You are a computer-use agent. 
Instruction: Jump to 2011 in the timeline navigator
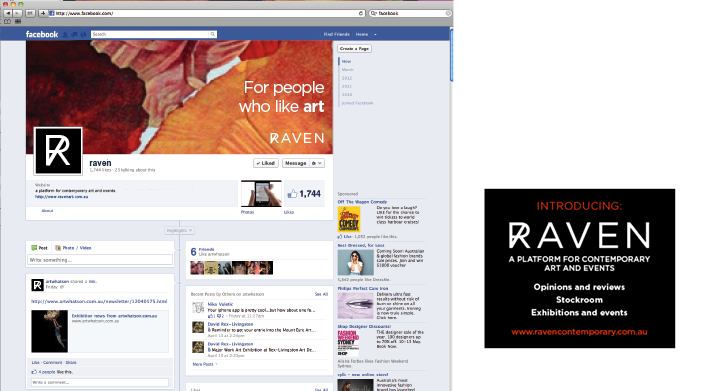coord(347,86)
